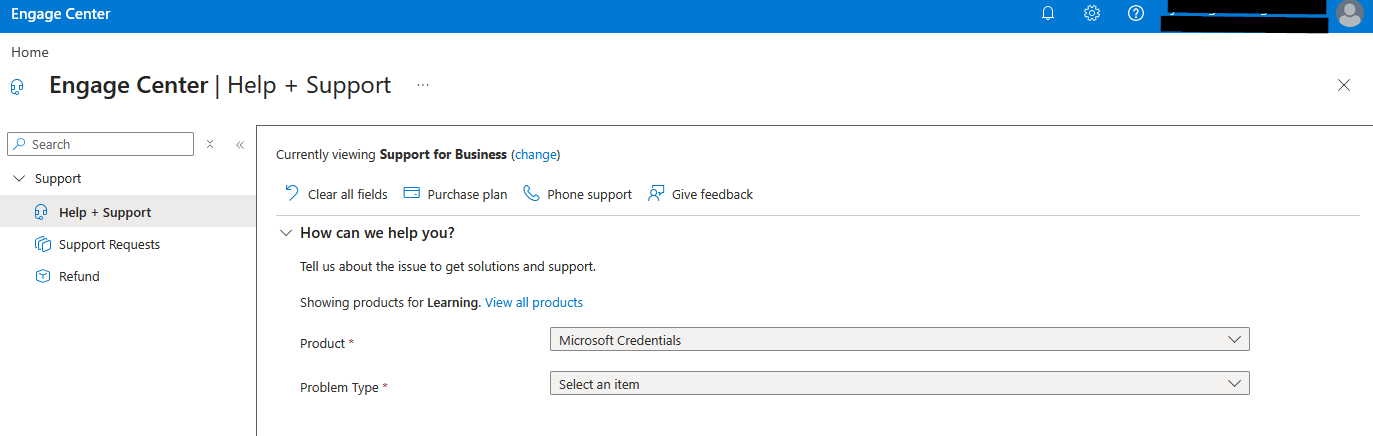Click the Purchase plan button
This screenshot has width=1373, height=436.
(x=455, y=194)
